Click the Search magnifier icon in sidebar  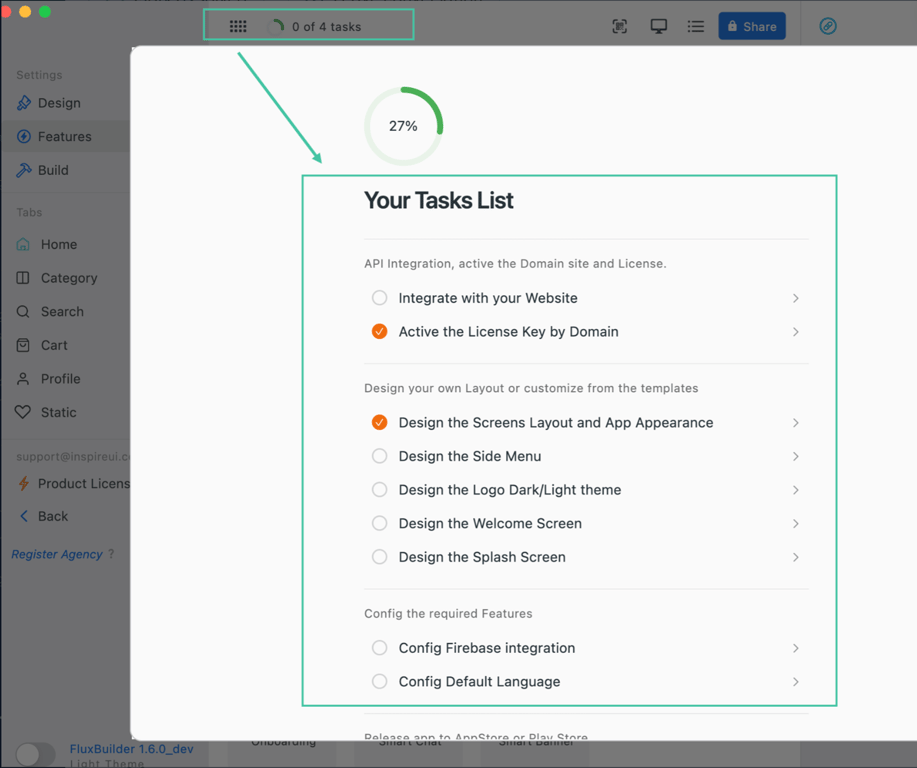[23, 312]
